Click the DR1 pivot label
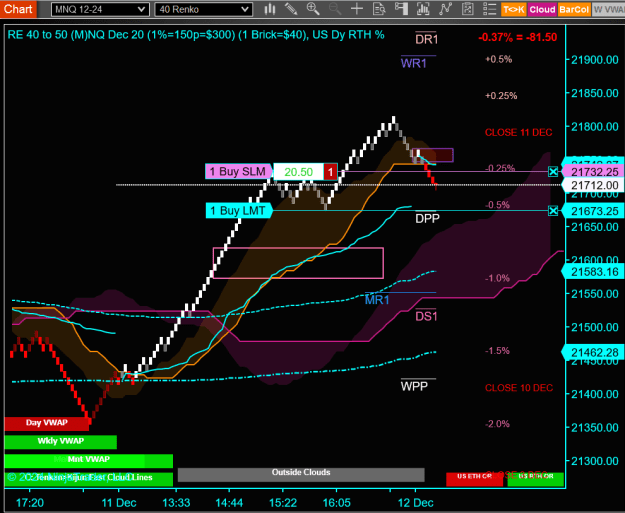The height and width of the screenshot is (513, 625). pos(426,39)
